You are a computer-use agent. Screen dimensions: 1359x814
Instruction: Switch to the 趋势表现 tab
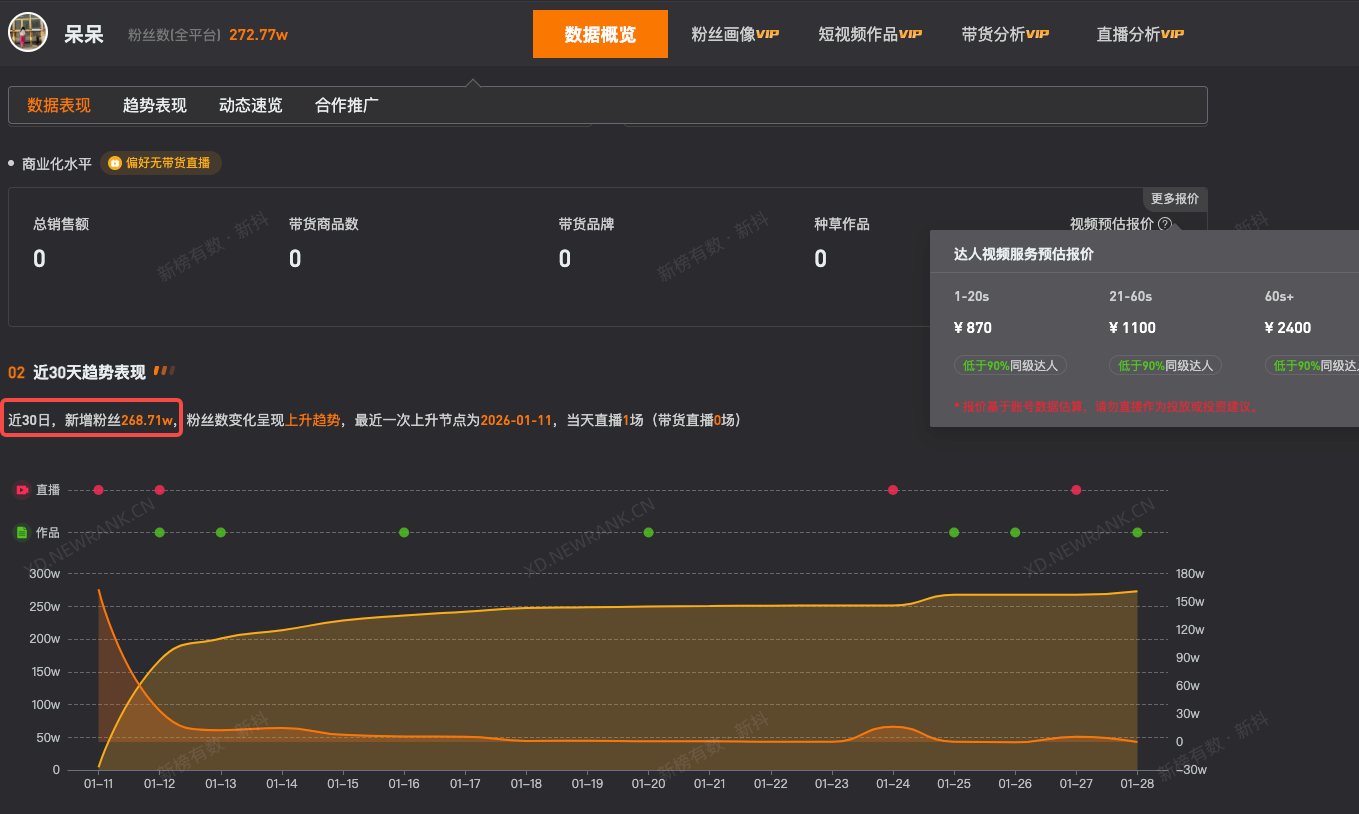coord(152,105)
